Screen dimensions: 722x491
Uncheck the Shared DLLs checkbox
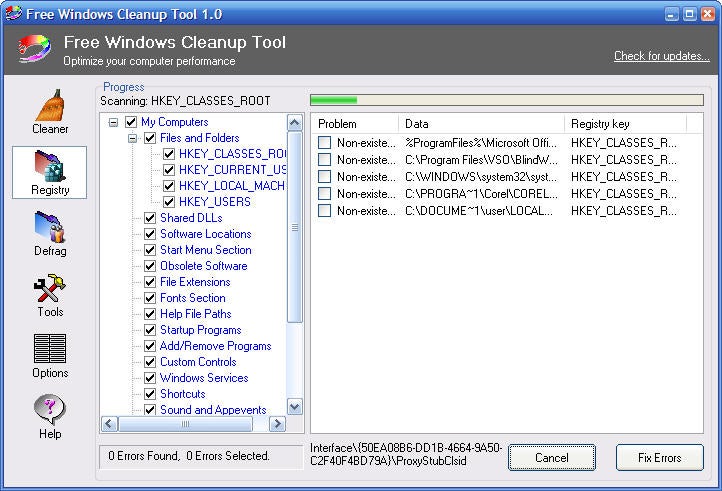tap(150, 218)
